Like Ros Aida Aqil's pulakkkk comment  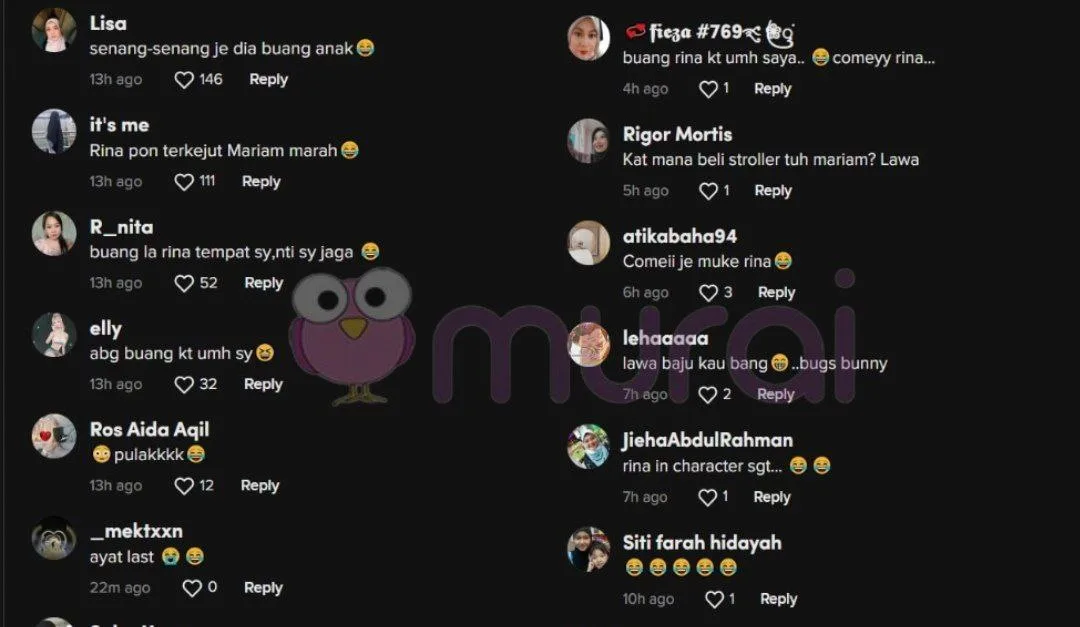(184, 486)
